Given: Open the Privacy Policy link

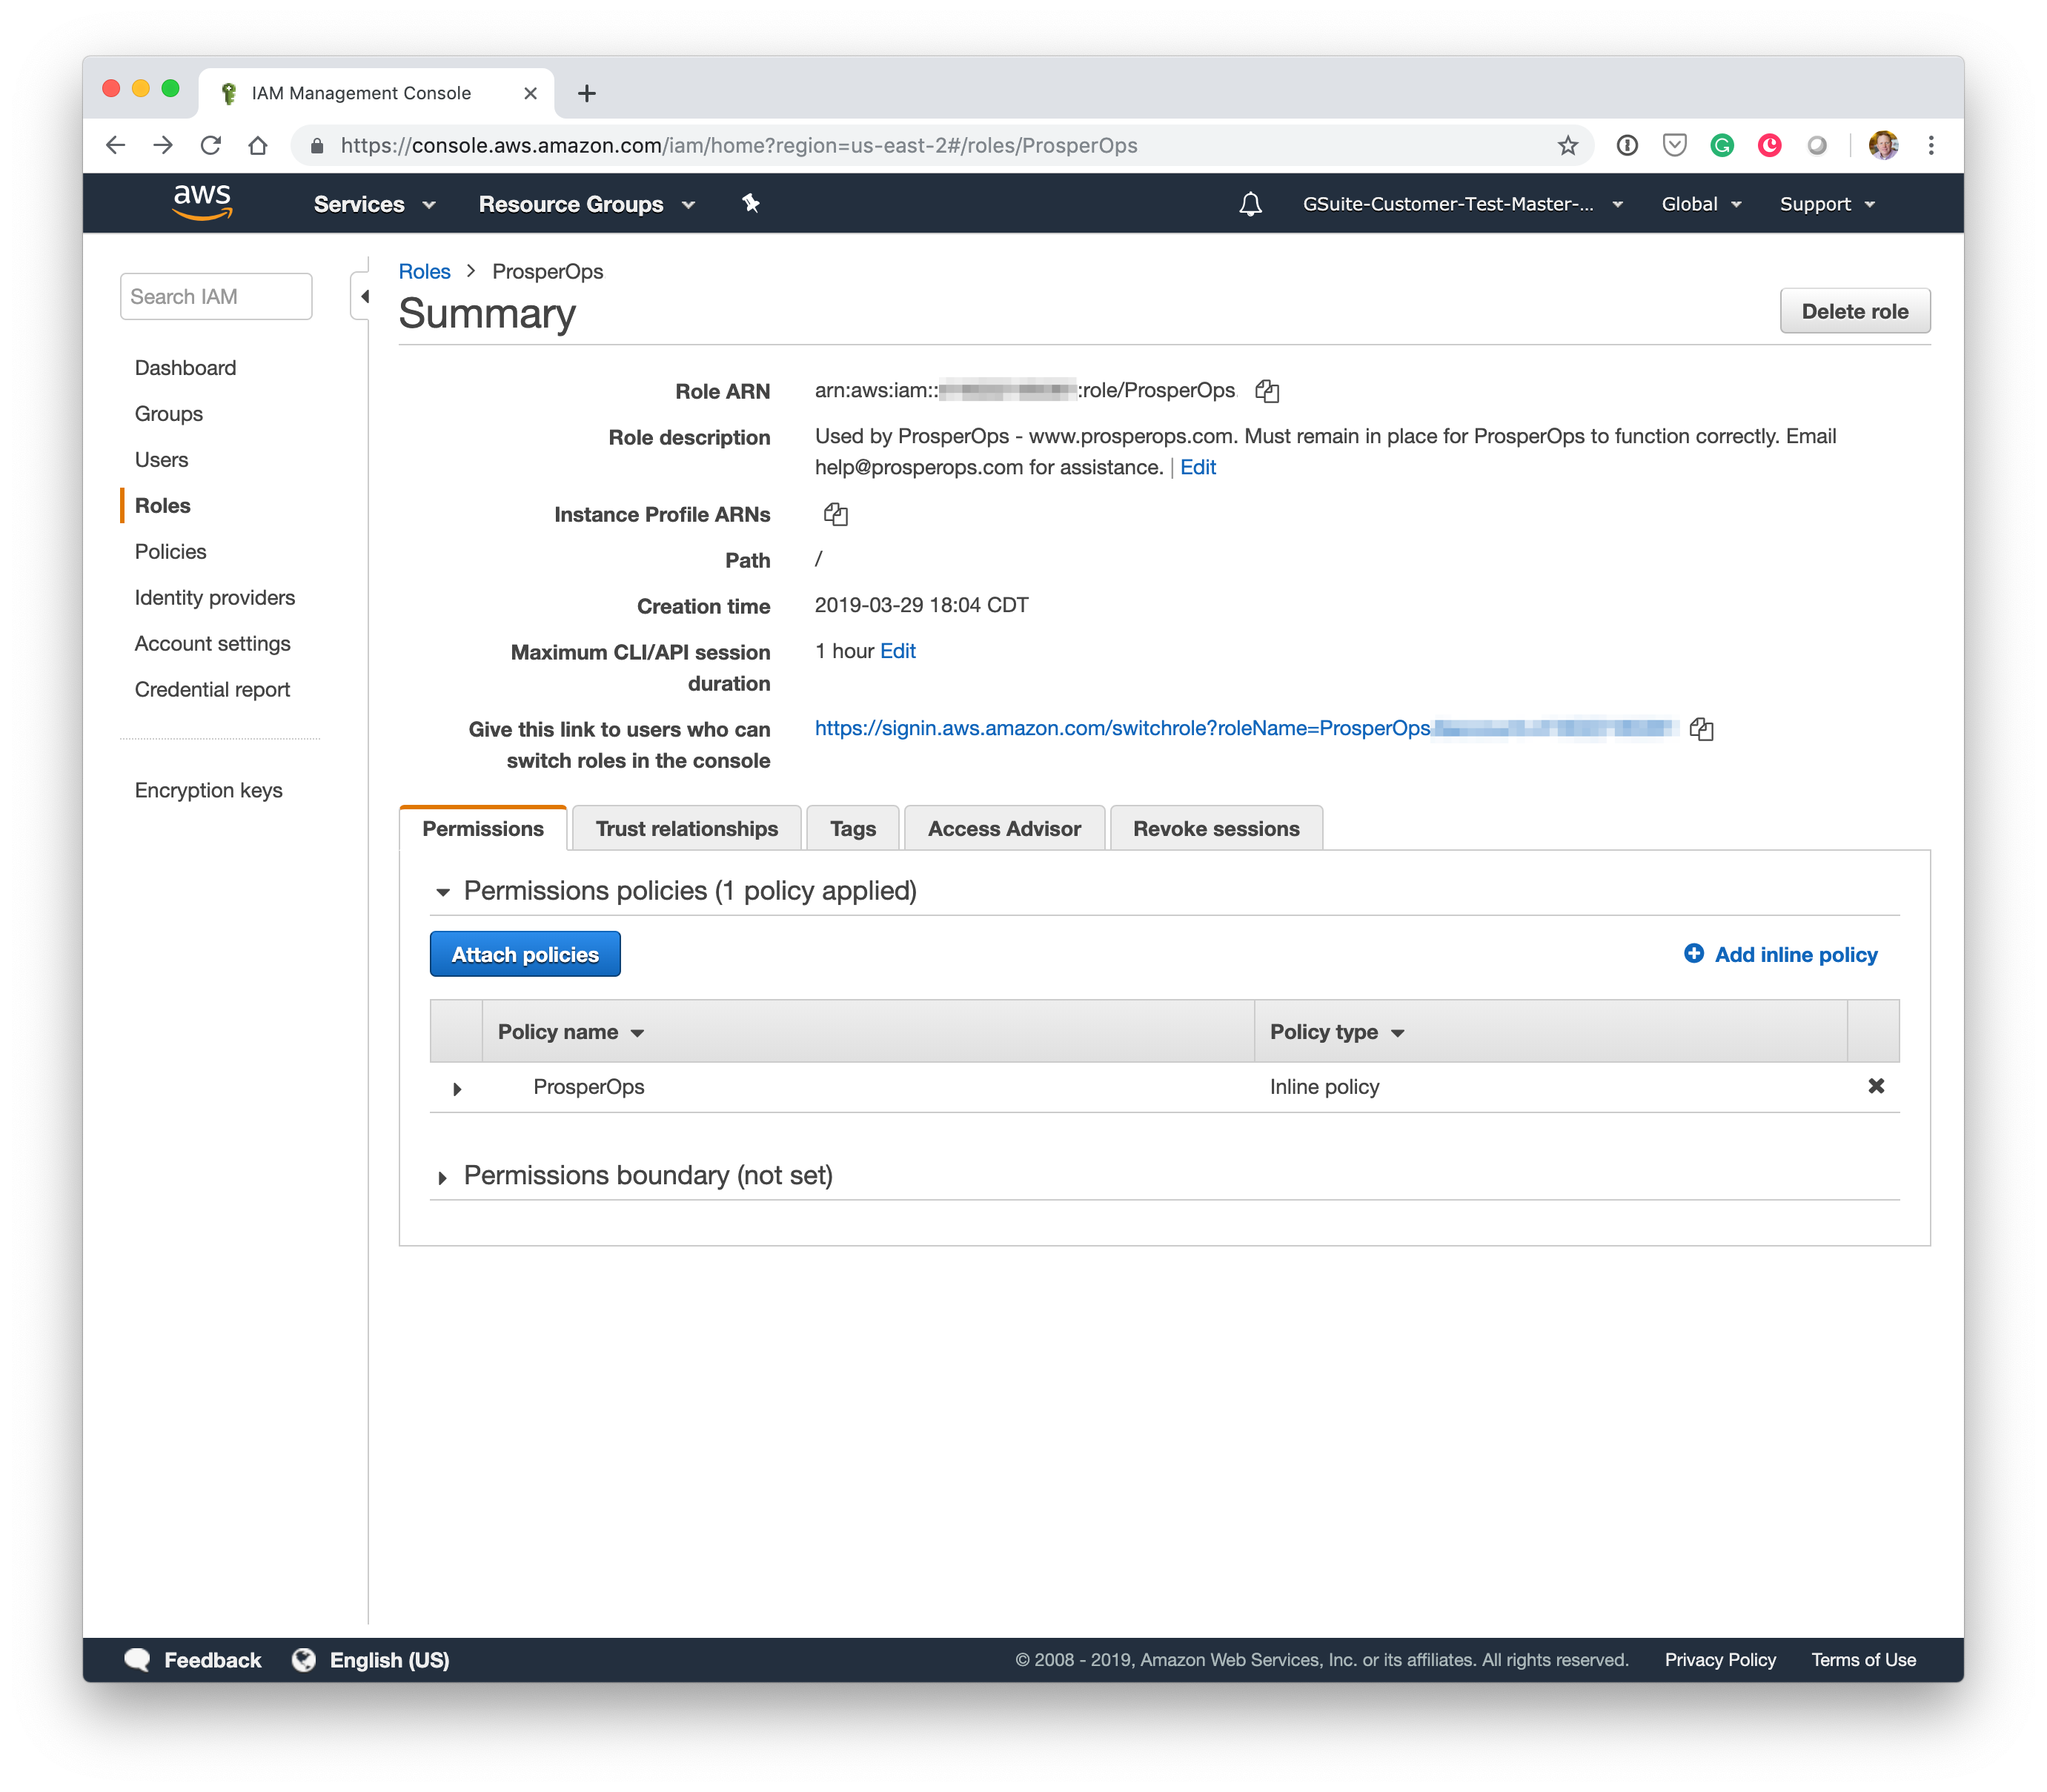Looking at the screenshot, I should pos(1720,1660).
